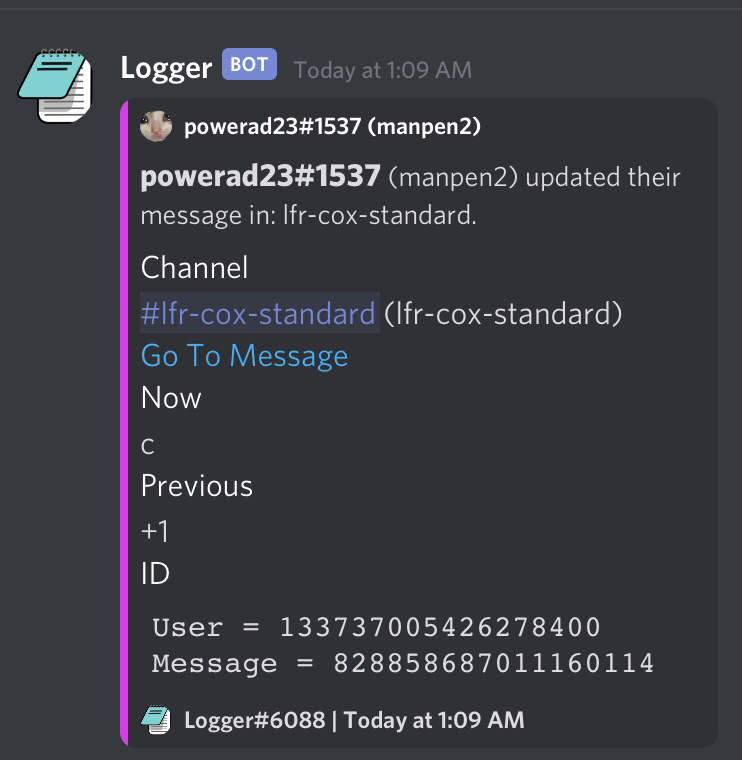Click the 'Channel' field heading

click(x=194, y=268)
